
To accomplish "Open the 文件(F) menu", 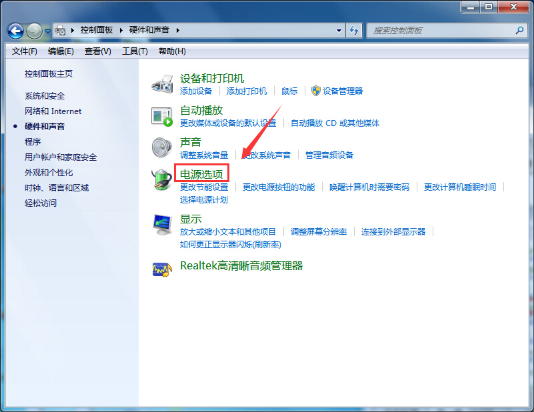I will click(24, 51).
